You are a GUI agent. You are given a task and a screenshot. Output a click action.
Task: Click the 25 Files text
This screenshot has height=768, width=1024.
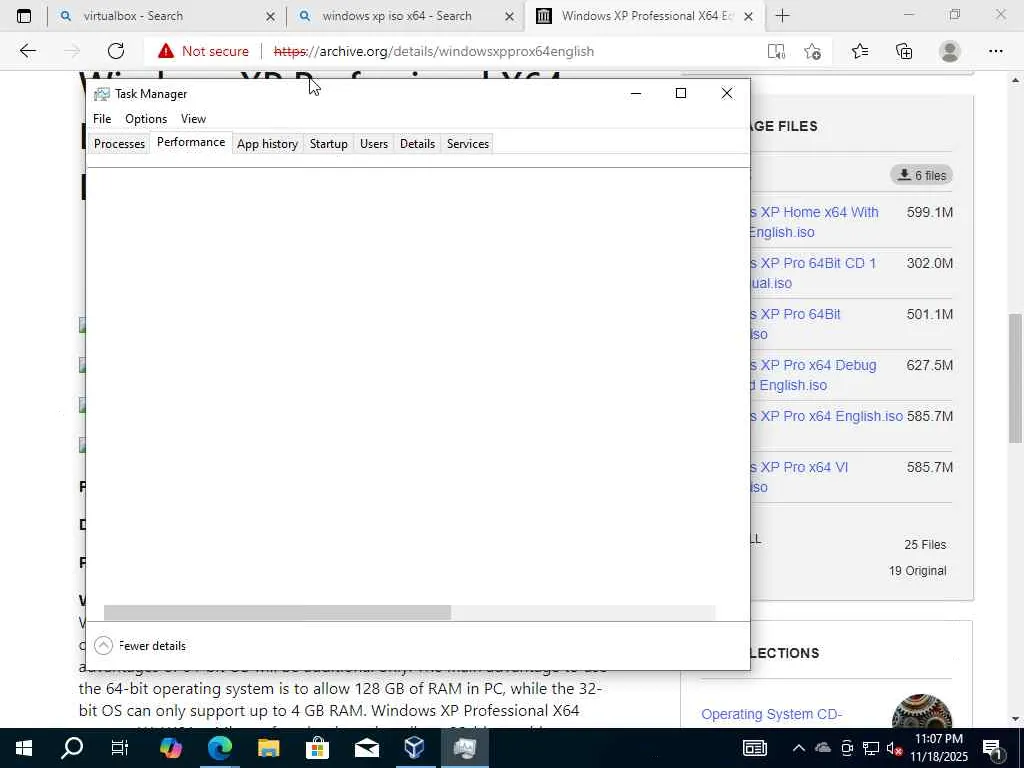[925, 545]
